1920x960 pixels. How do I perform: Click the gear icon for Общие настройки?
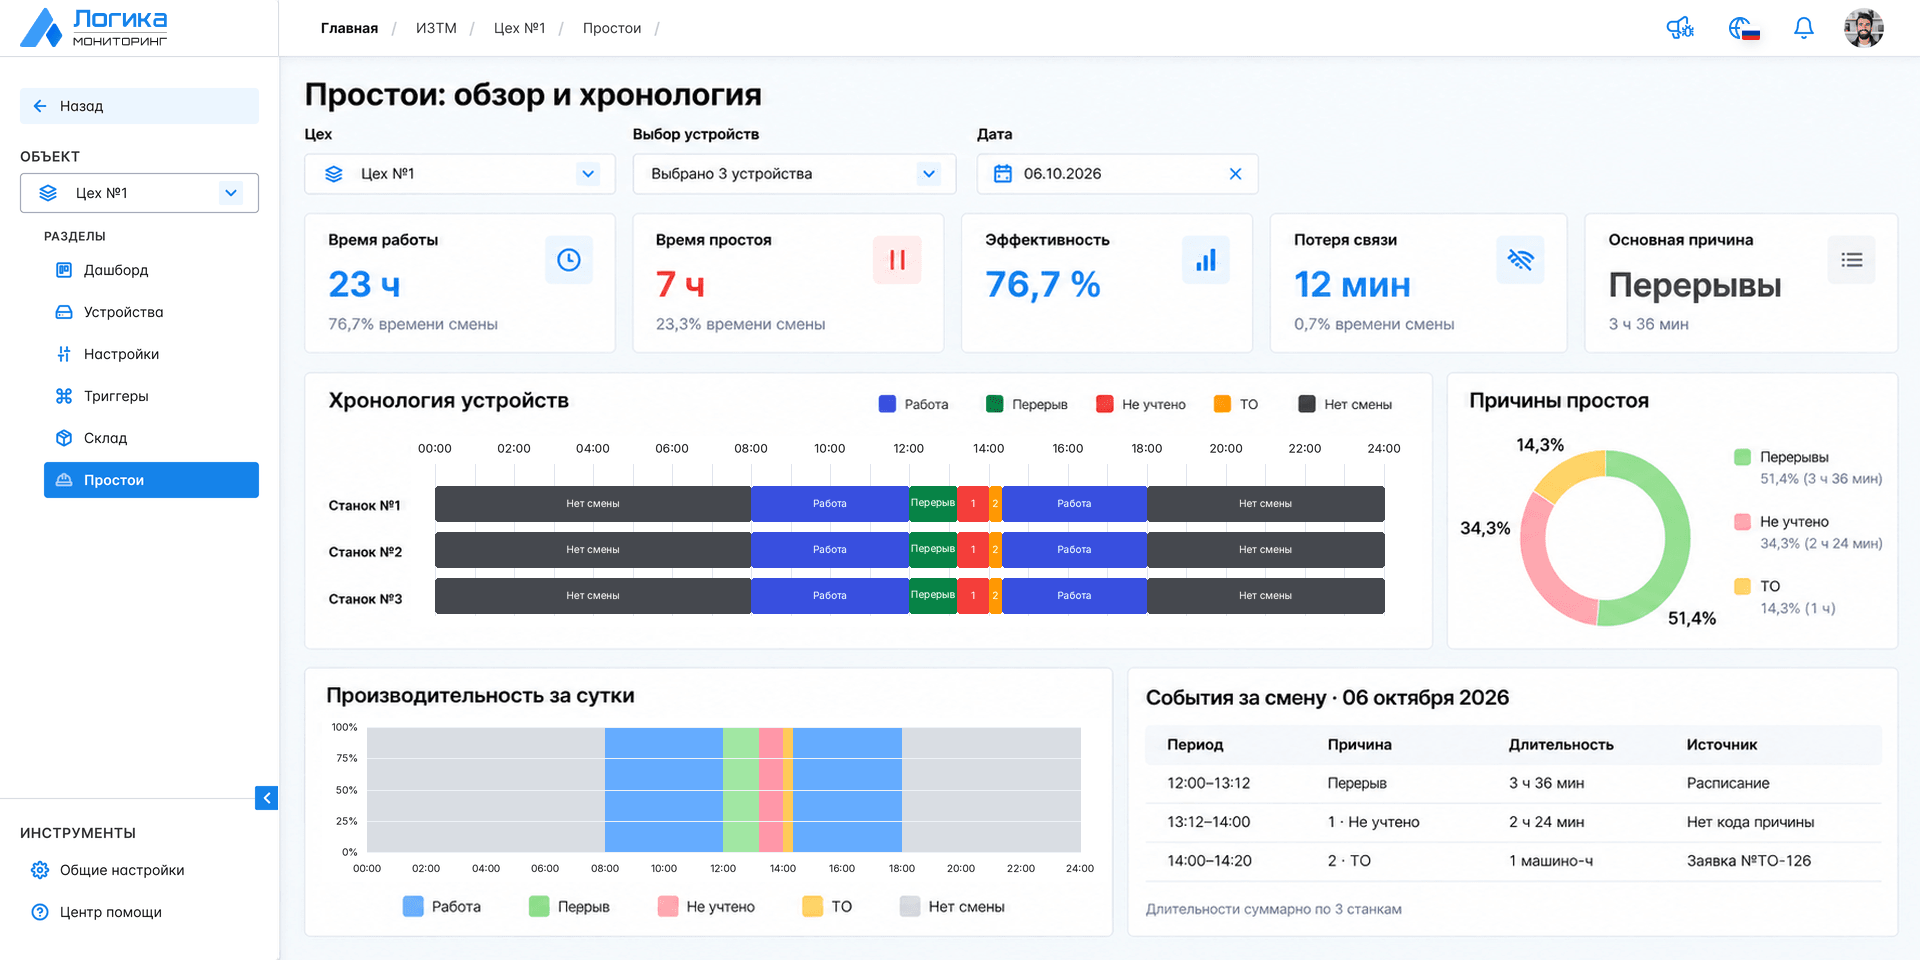[40, 870]
